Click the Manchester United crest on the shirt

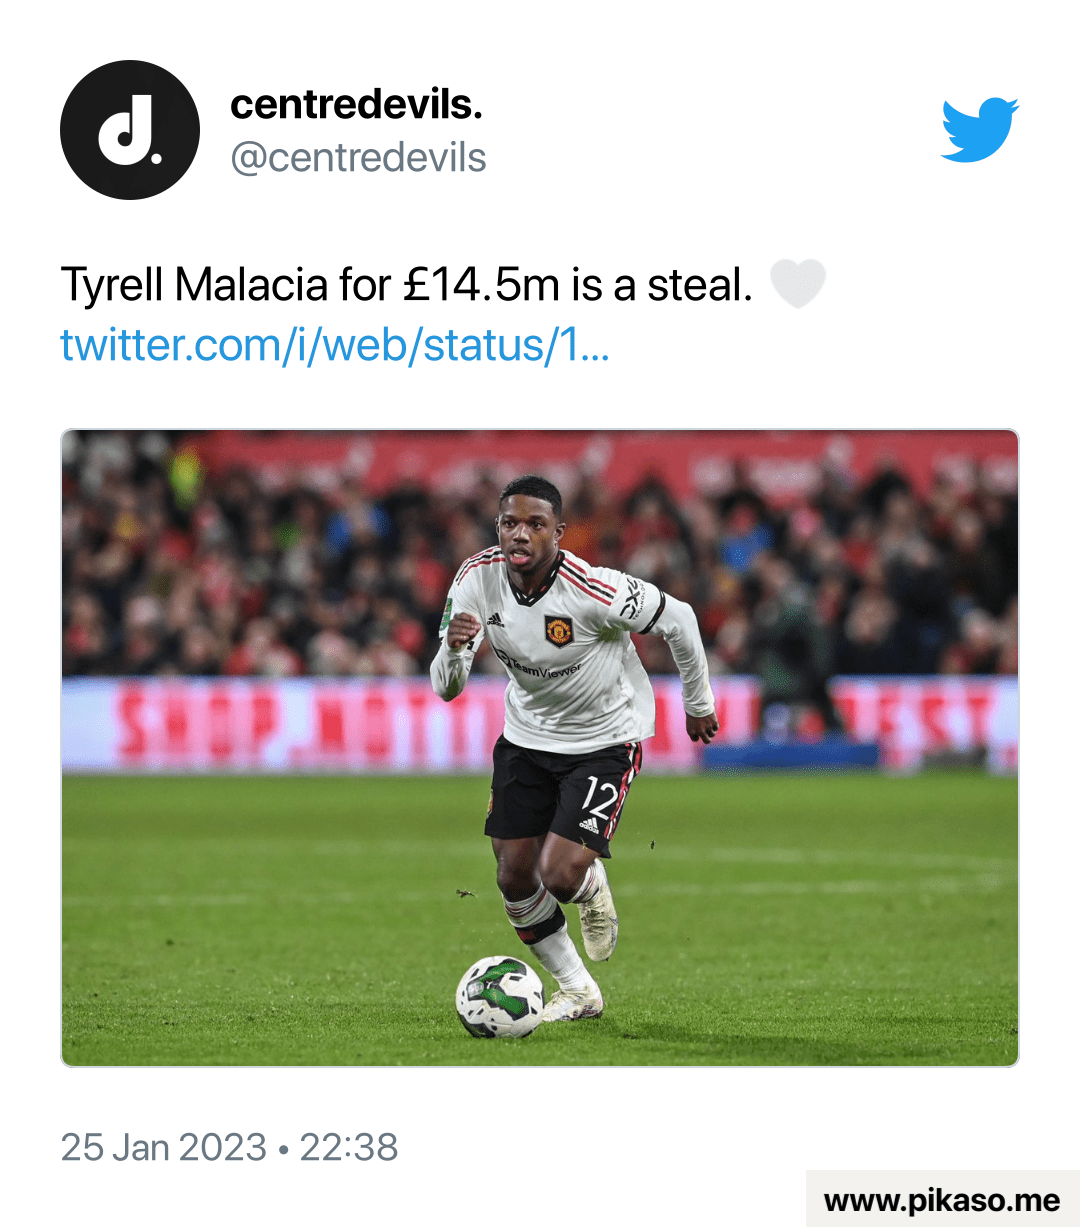pos(558,630)
